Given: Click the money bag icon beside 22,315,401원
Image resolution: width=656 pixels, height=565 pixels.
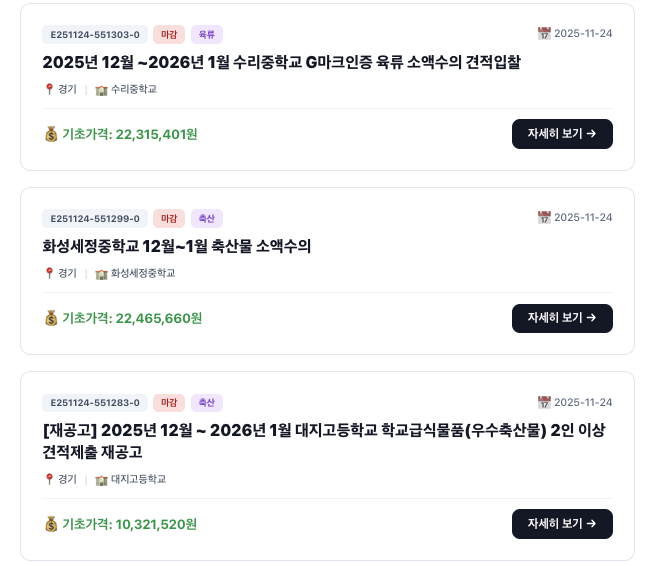Looking at the screenshot, I should 51,134.
